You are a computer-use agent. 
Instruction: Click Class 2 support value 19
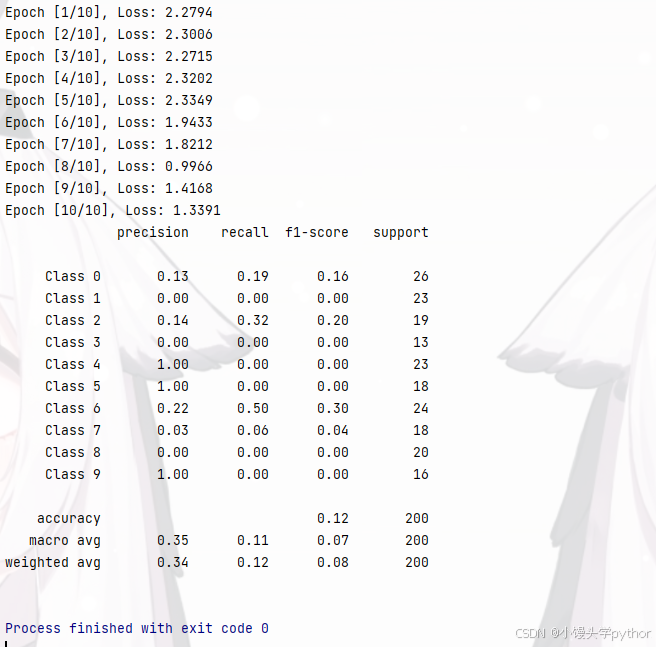pos(421,321)
